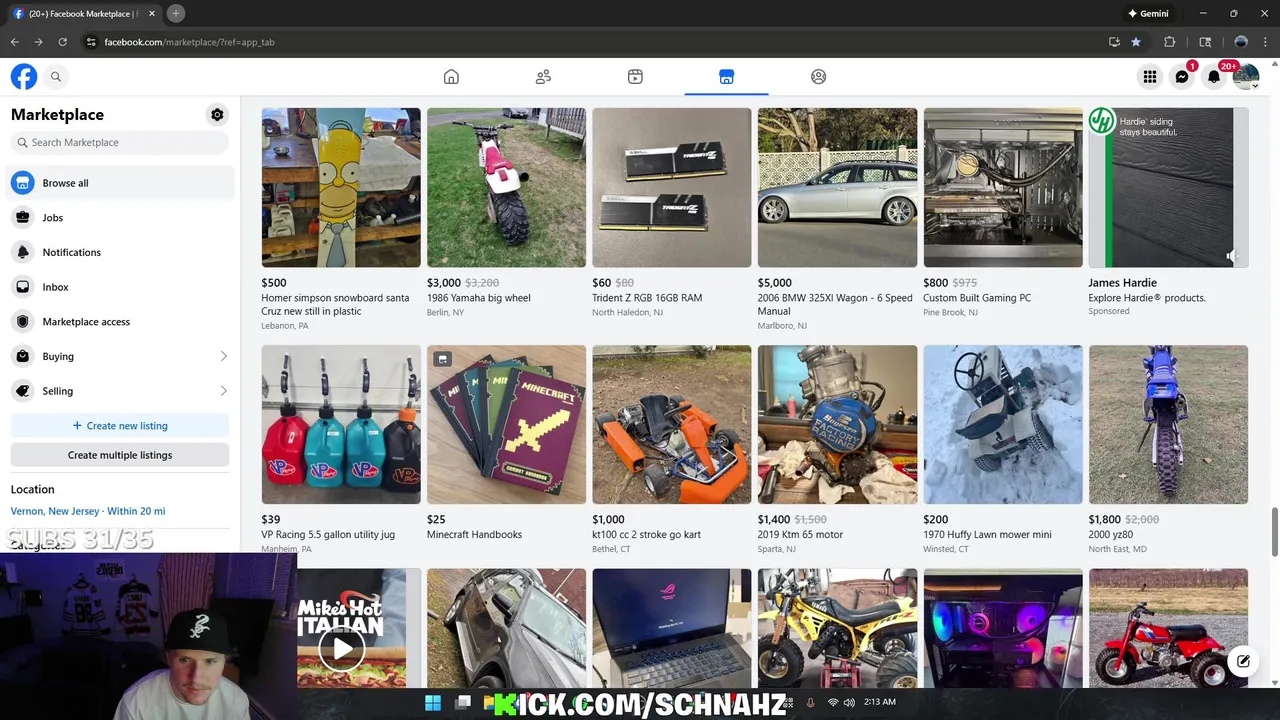The image size is (1280, 720).
Task: Open 2019 Ktm 65 motor photo
Action: (x=837, y=424)
